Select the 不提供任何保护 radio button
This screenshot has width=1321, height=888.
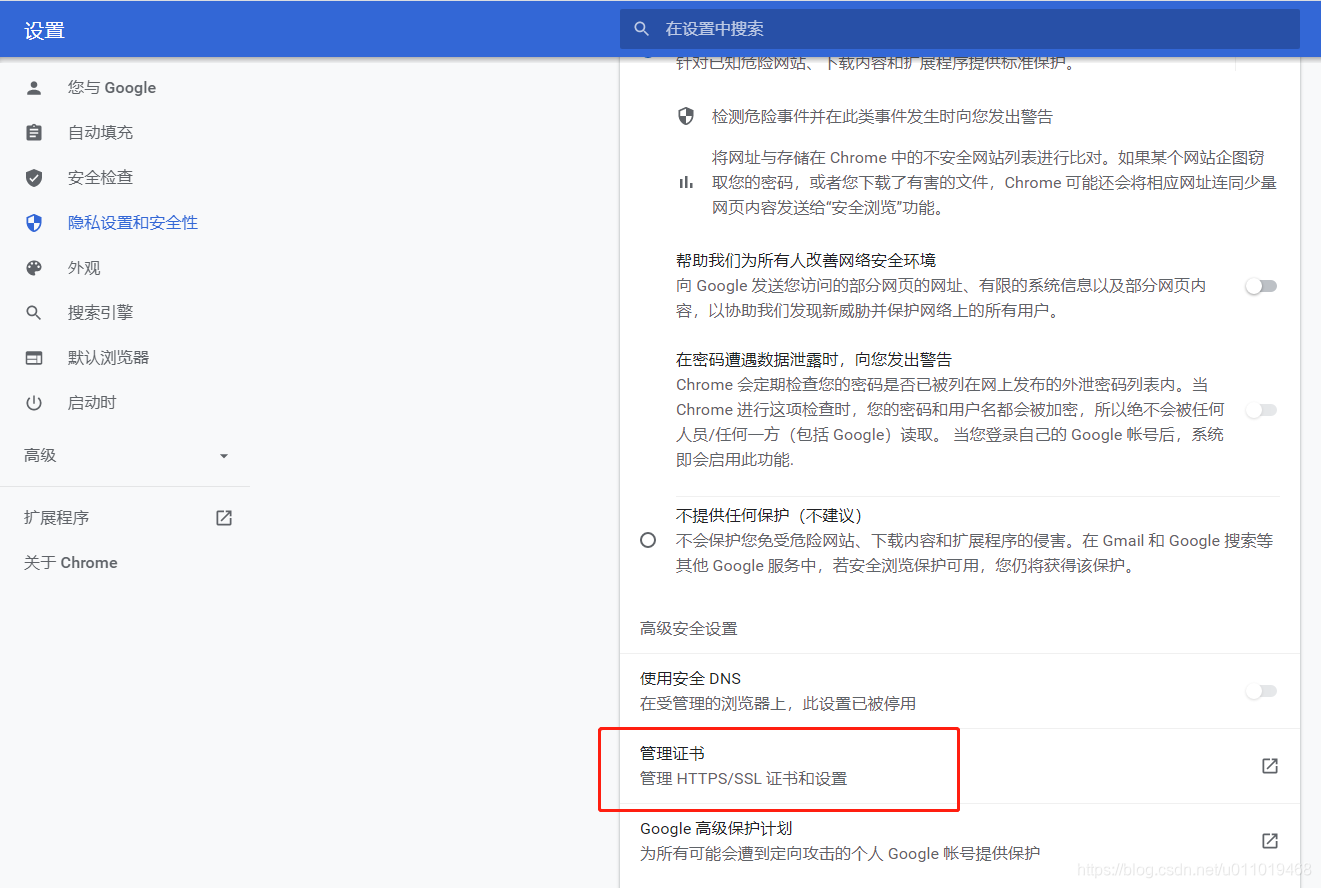pyautogui.click(x=648, y=540)
